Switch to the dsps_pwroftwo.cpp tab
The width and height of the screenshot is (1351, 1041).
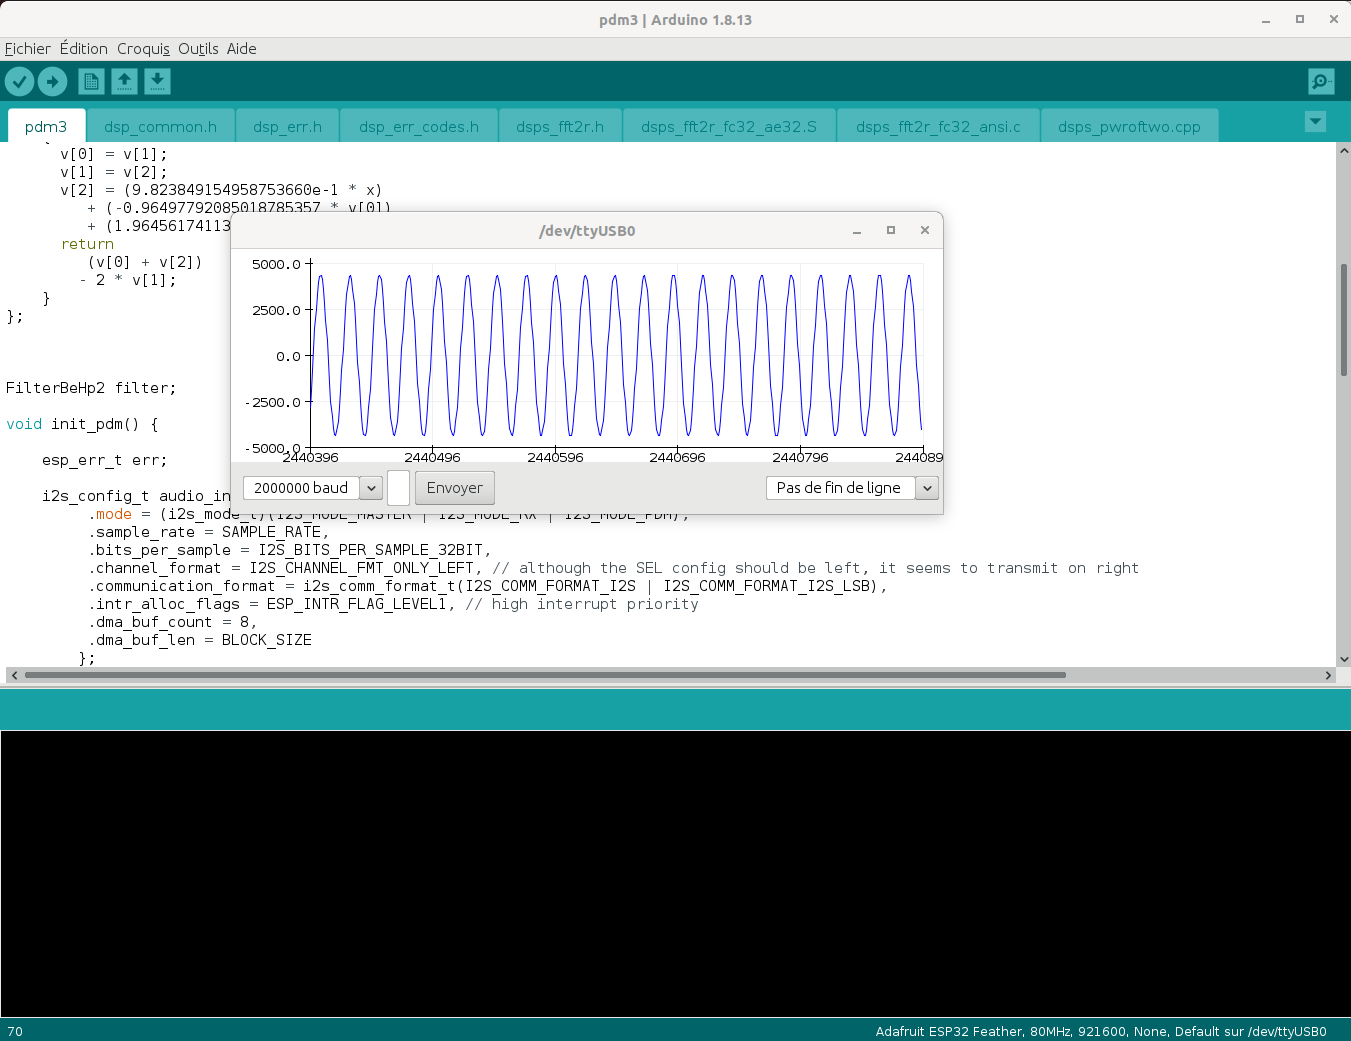[1129, 126]
